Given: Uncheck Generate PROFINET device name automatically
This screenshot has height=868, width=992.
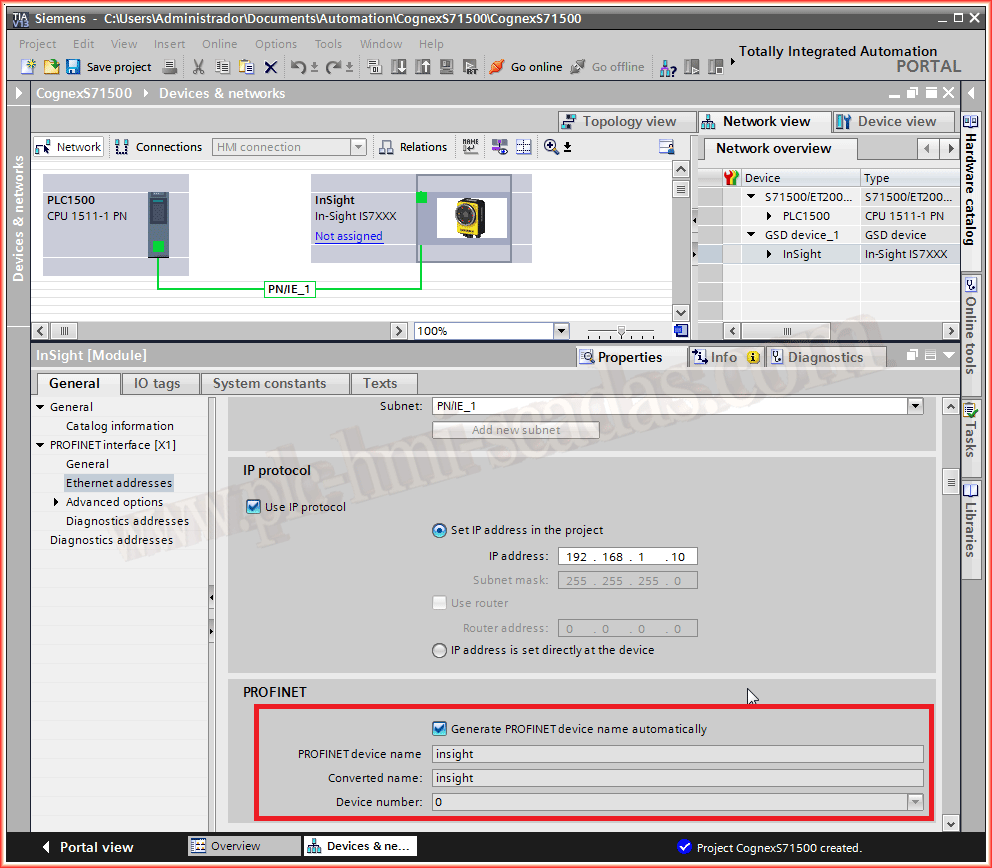Looking at the screenshot, I should click(439, 729).
